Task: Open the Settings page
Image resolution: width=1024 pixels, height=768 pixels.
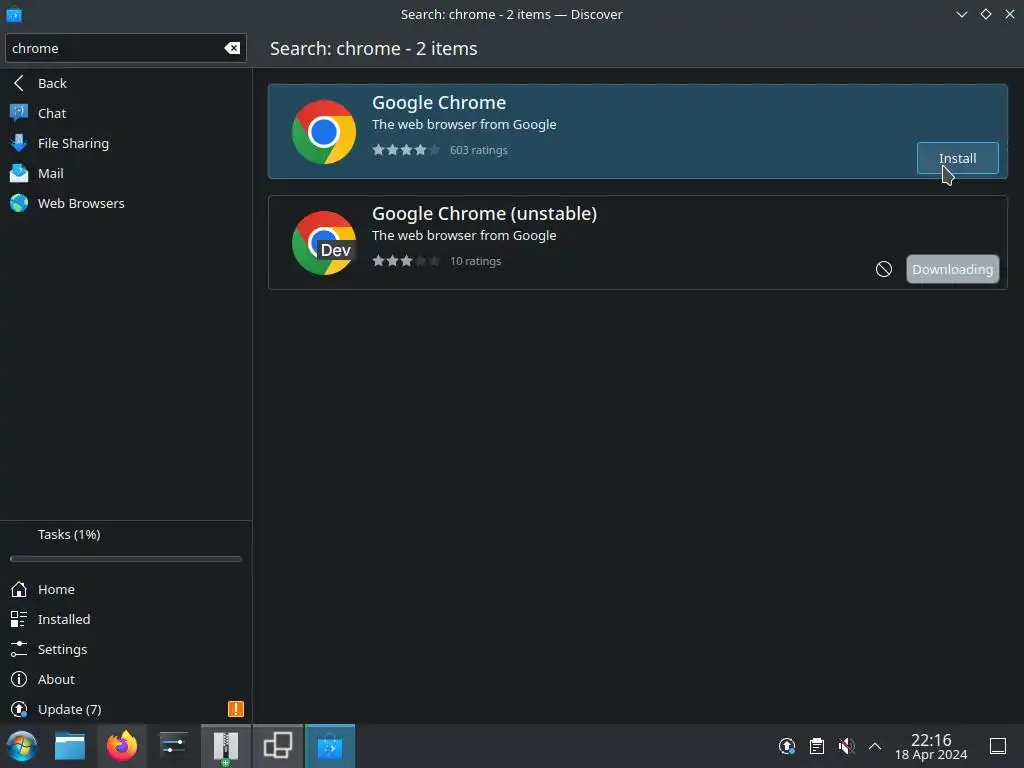Action: tap(126, 649)
